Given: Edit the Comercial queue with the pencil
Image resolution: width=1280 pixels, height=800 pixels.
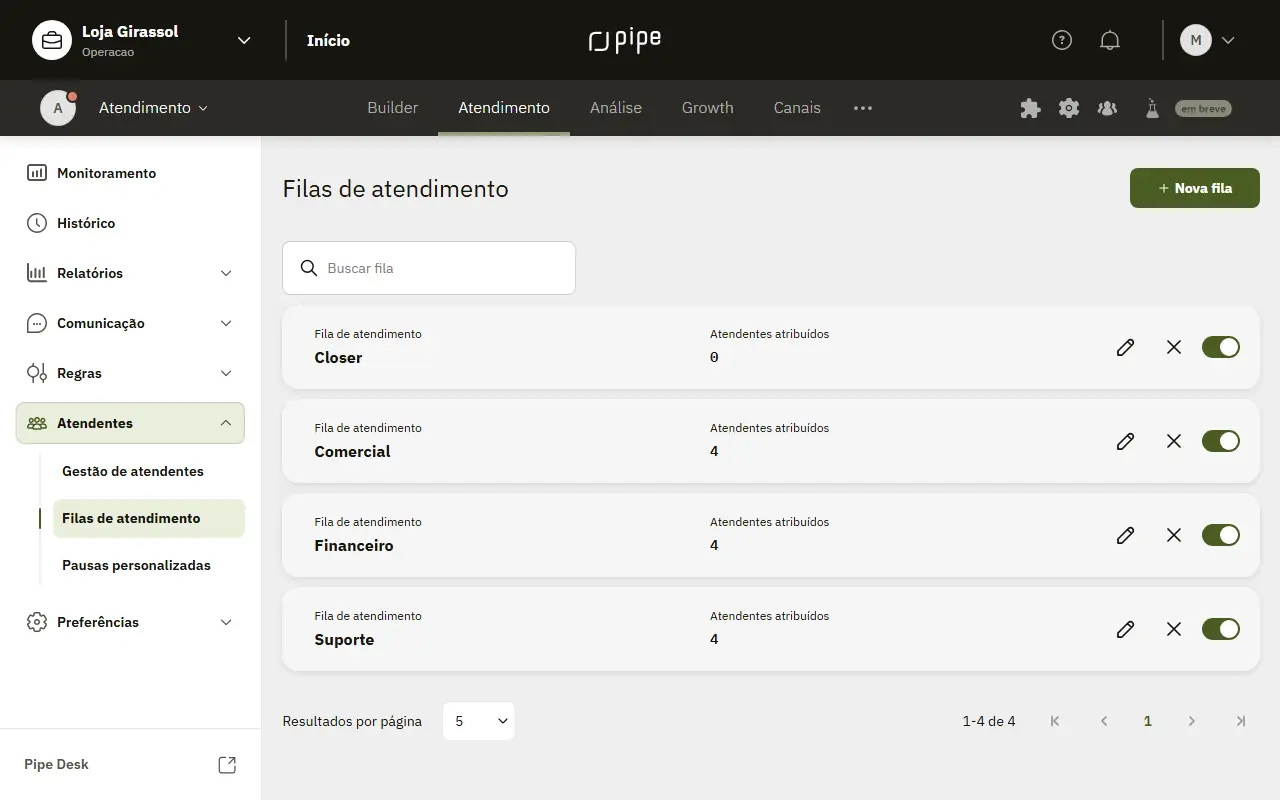Looking at the screenshot, I should tap(1125, 441).
